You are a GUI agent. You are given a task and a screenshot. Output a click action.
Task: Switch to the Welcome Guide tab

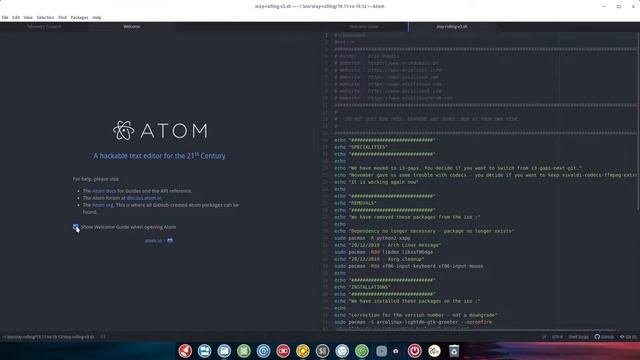[x=364, y=27]
